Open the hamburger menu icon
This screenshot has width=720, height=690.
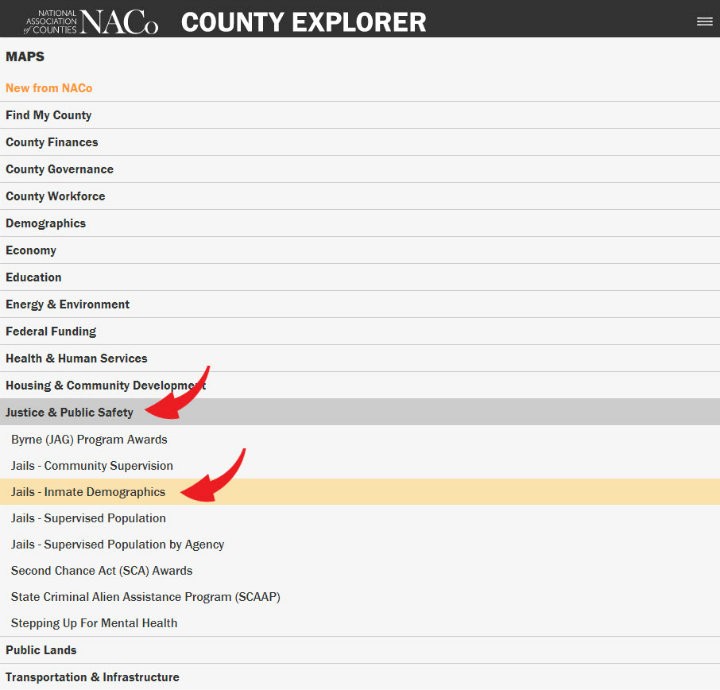704,21
